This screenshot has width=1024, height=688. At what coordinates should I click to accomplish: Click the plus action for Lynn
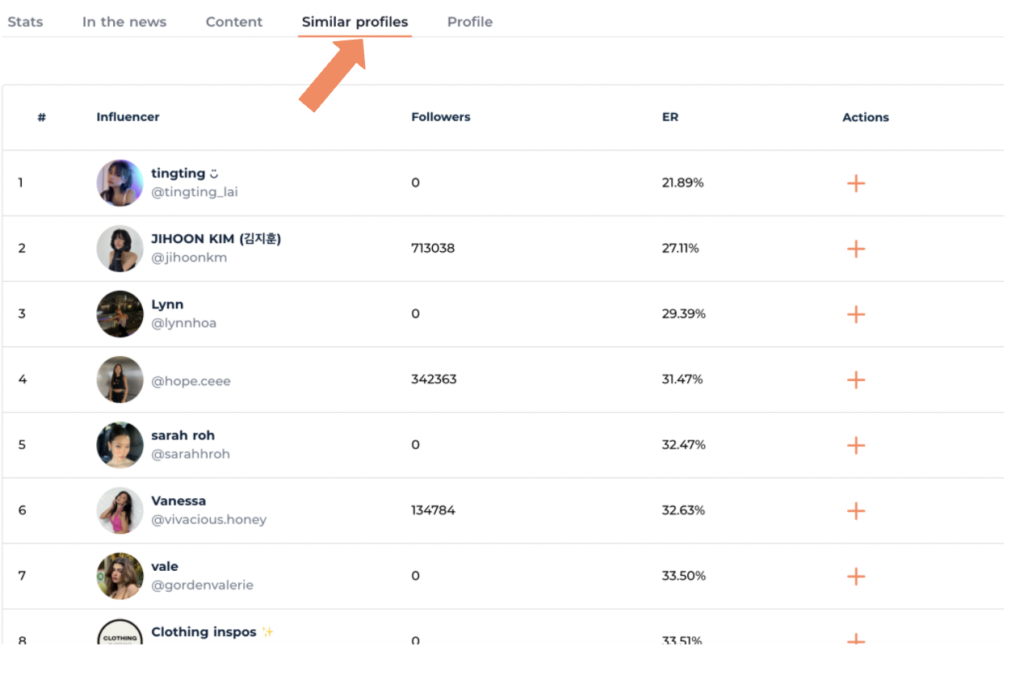[855, 314]
